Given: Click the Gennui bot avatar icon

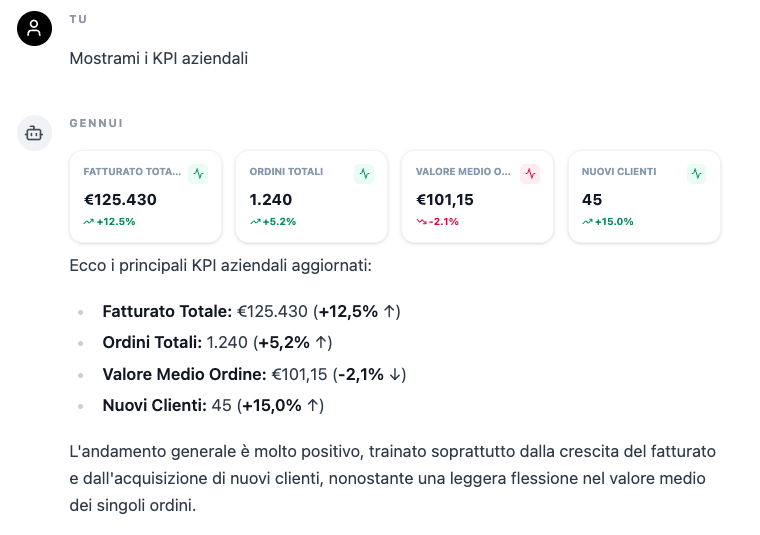Looking at the screenshot, I should click(x=34, y=133).
